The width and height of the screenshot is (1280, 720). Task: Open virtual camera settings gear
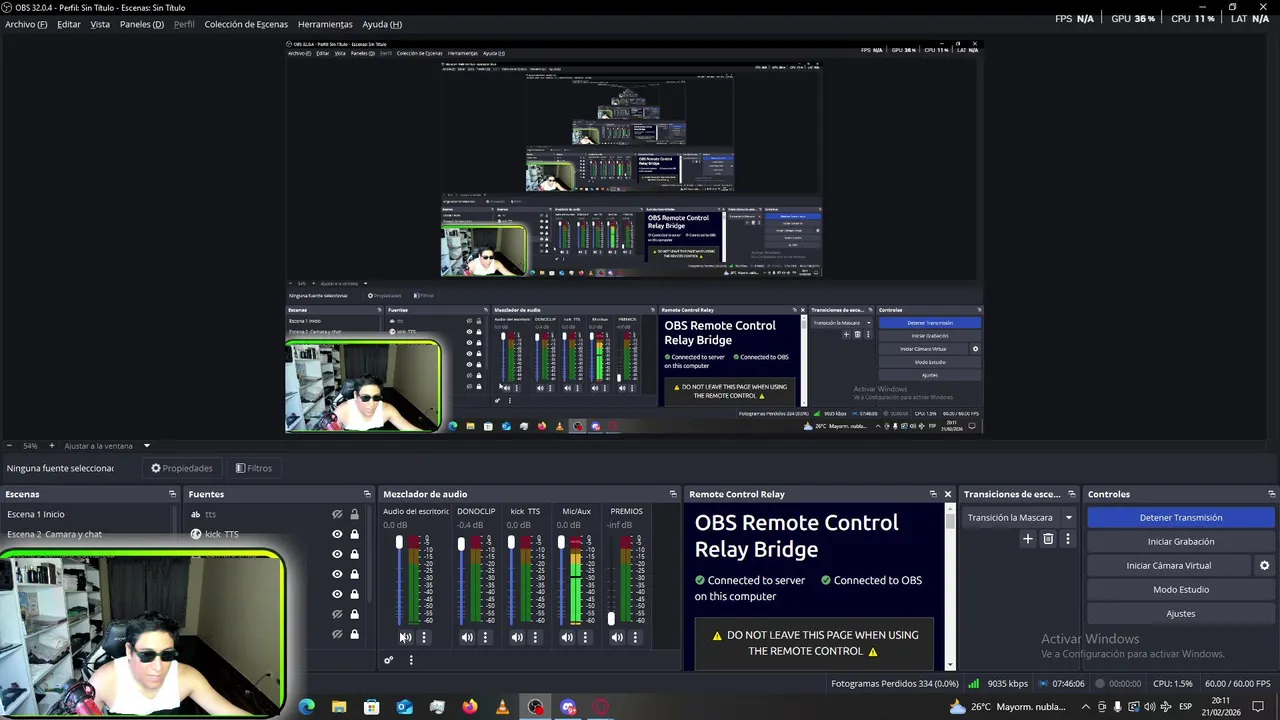pos(1264,566)
